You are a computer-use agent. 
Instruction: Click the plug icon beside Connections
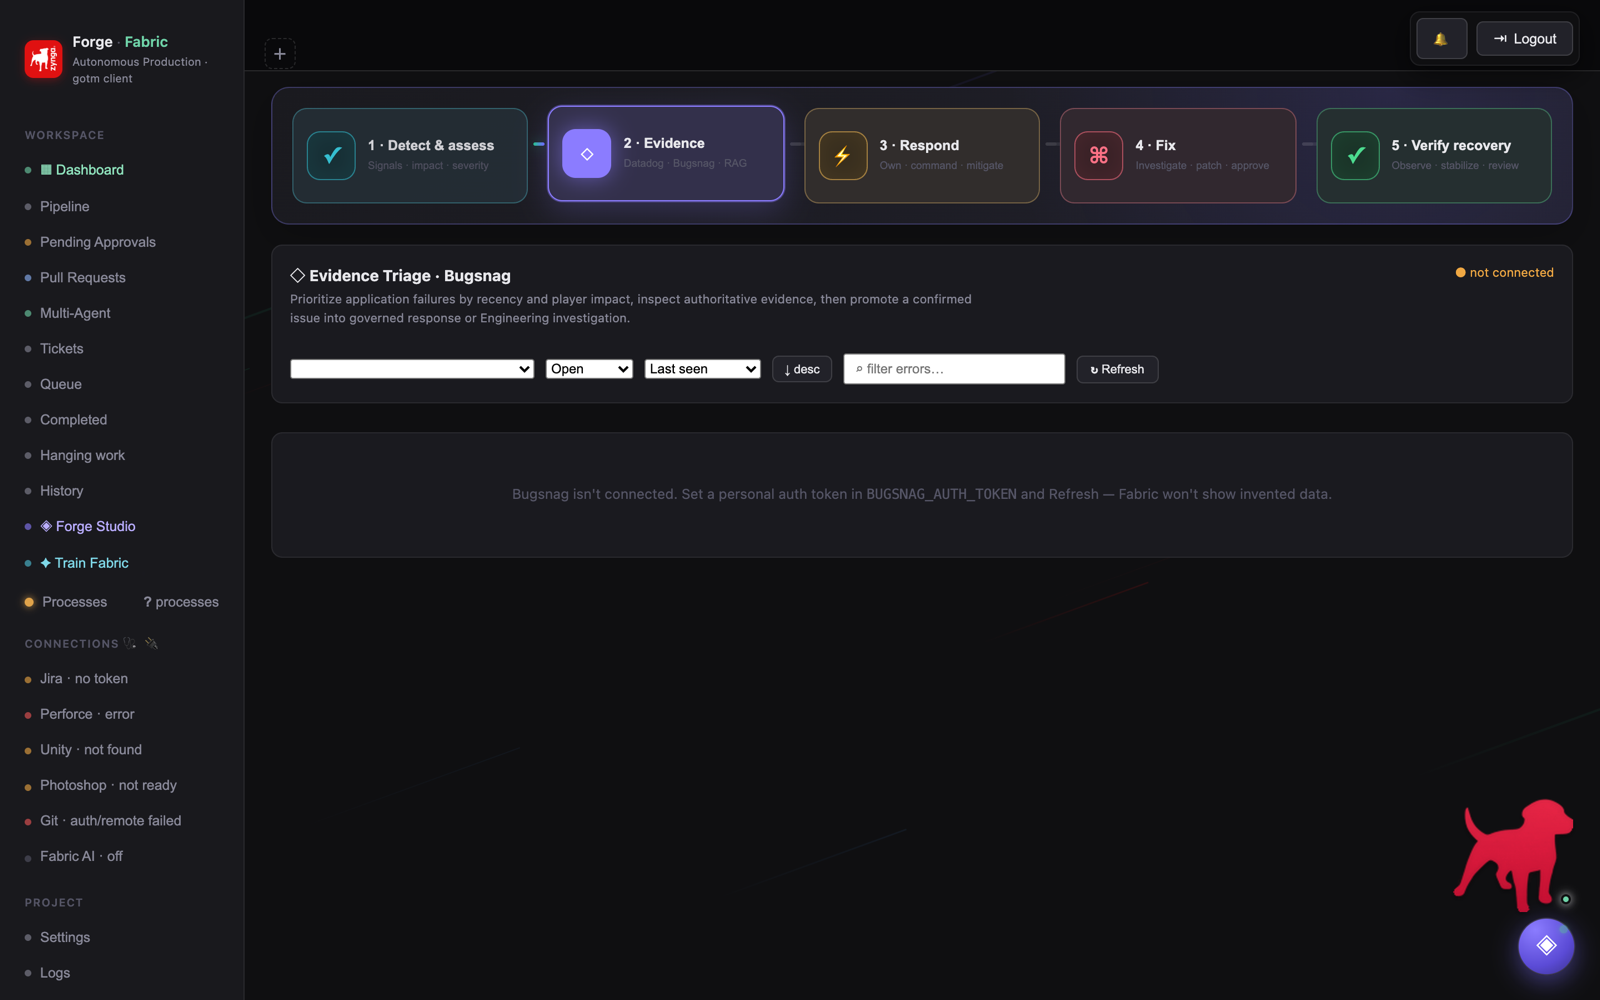pyautogui.click(x=152, y=643)
